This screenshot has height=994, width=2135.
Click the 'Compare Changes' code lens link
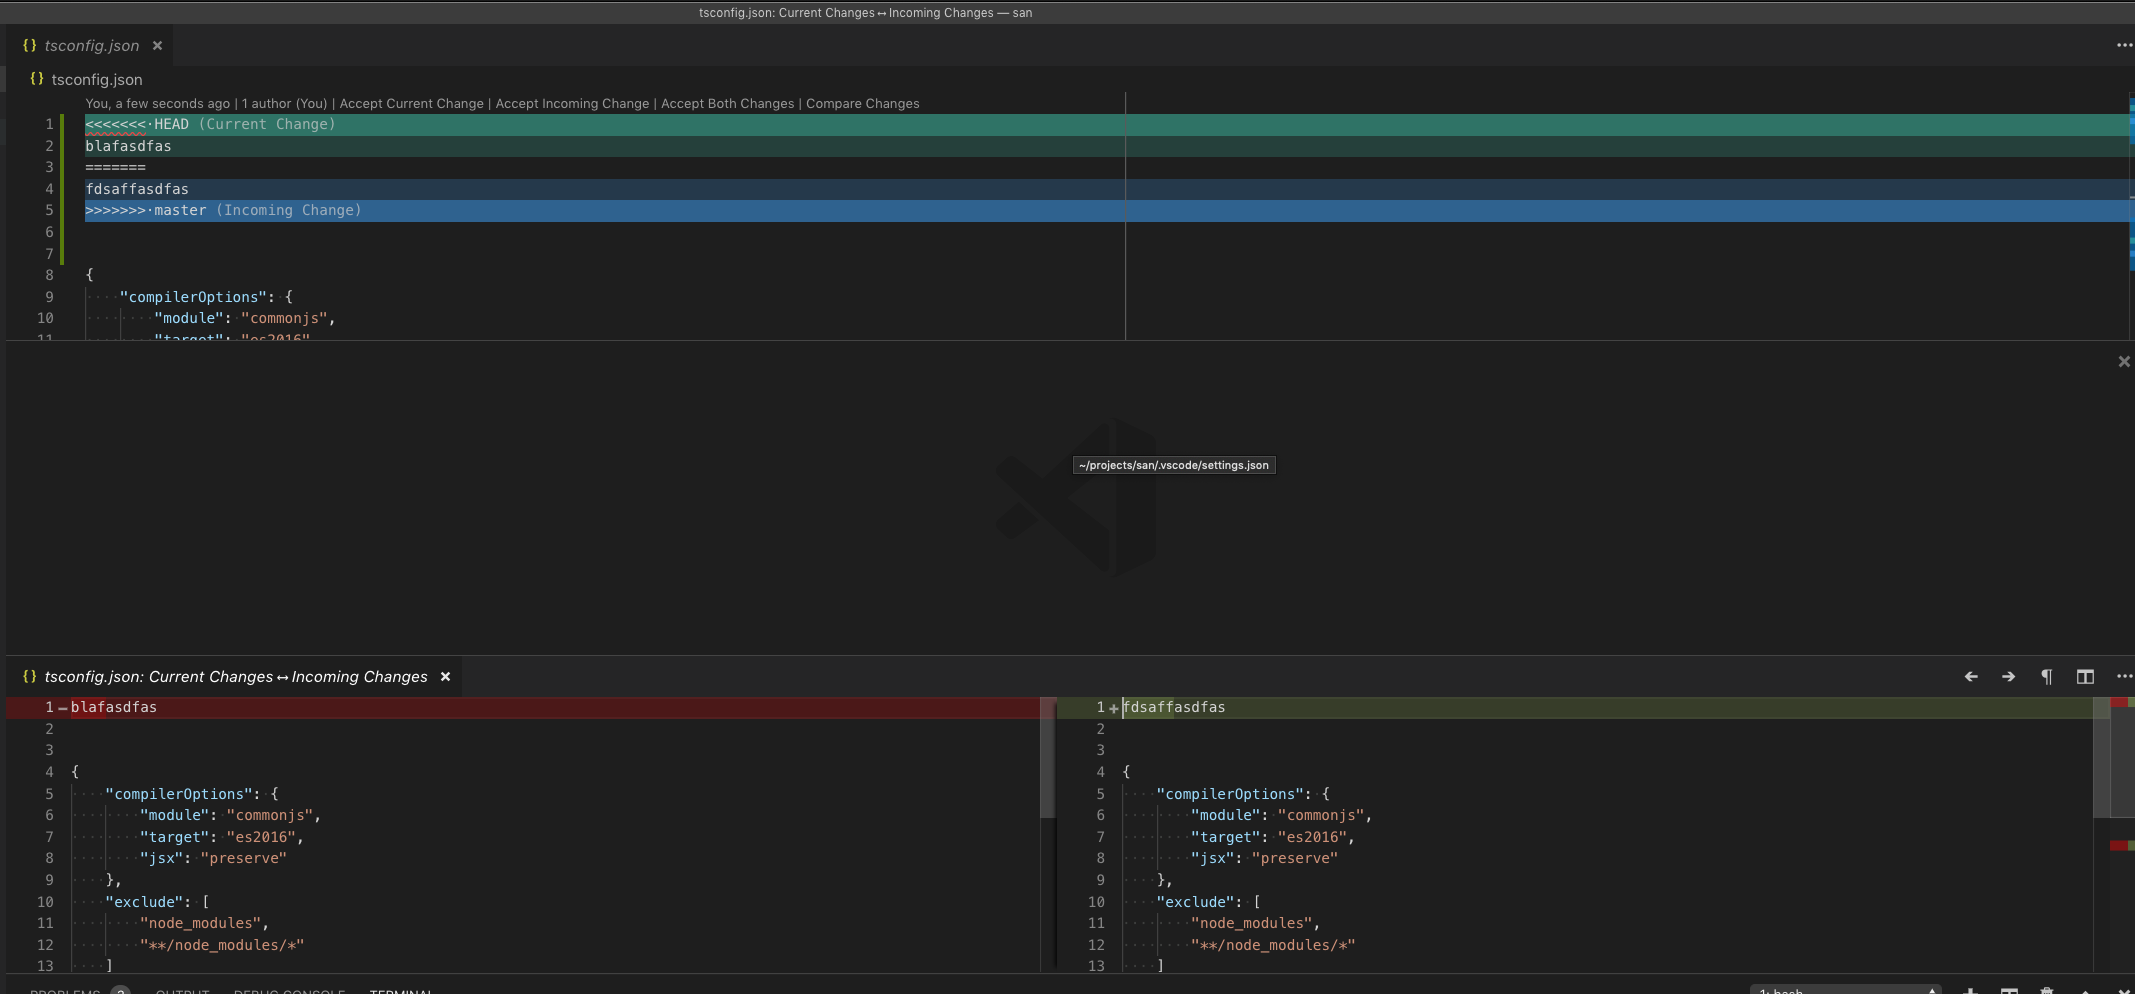coord(861,103)
